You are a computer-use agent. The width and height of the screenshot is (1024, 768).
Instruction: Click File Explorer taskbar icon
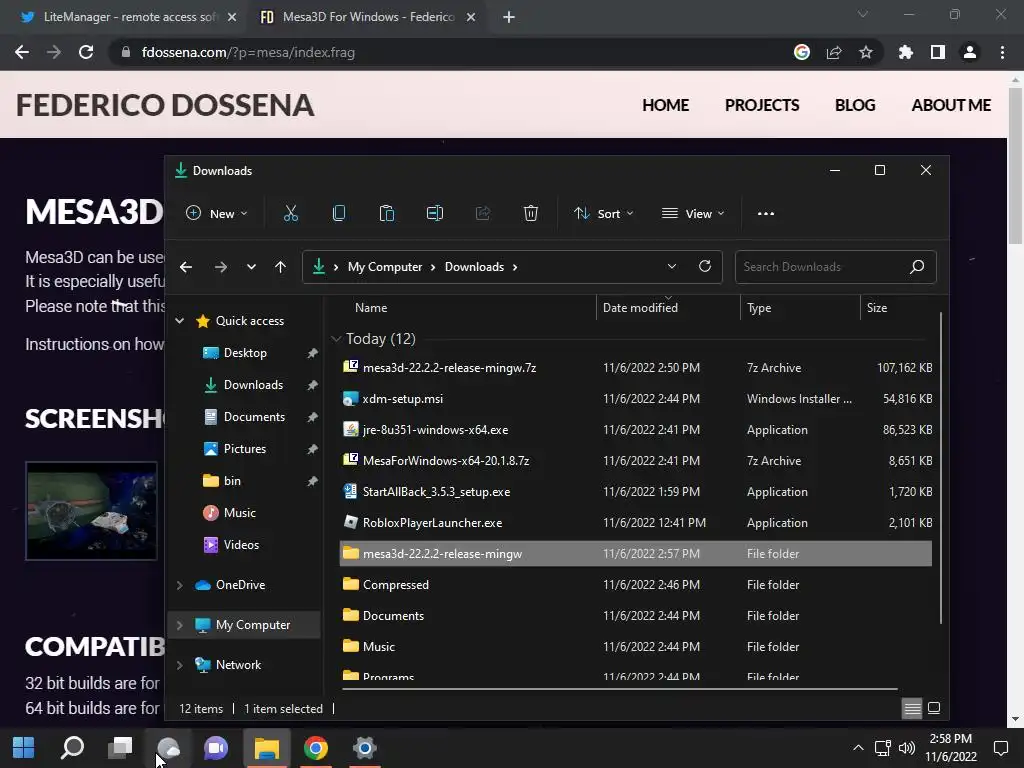[266, 748]
